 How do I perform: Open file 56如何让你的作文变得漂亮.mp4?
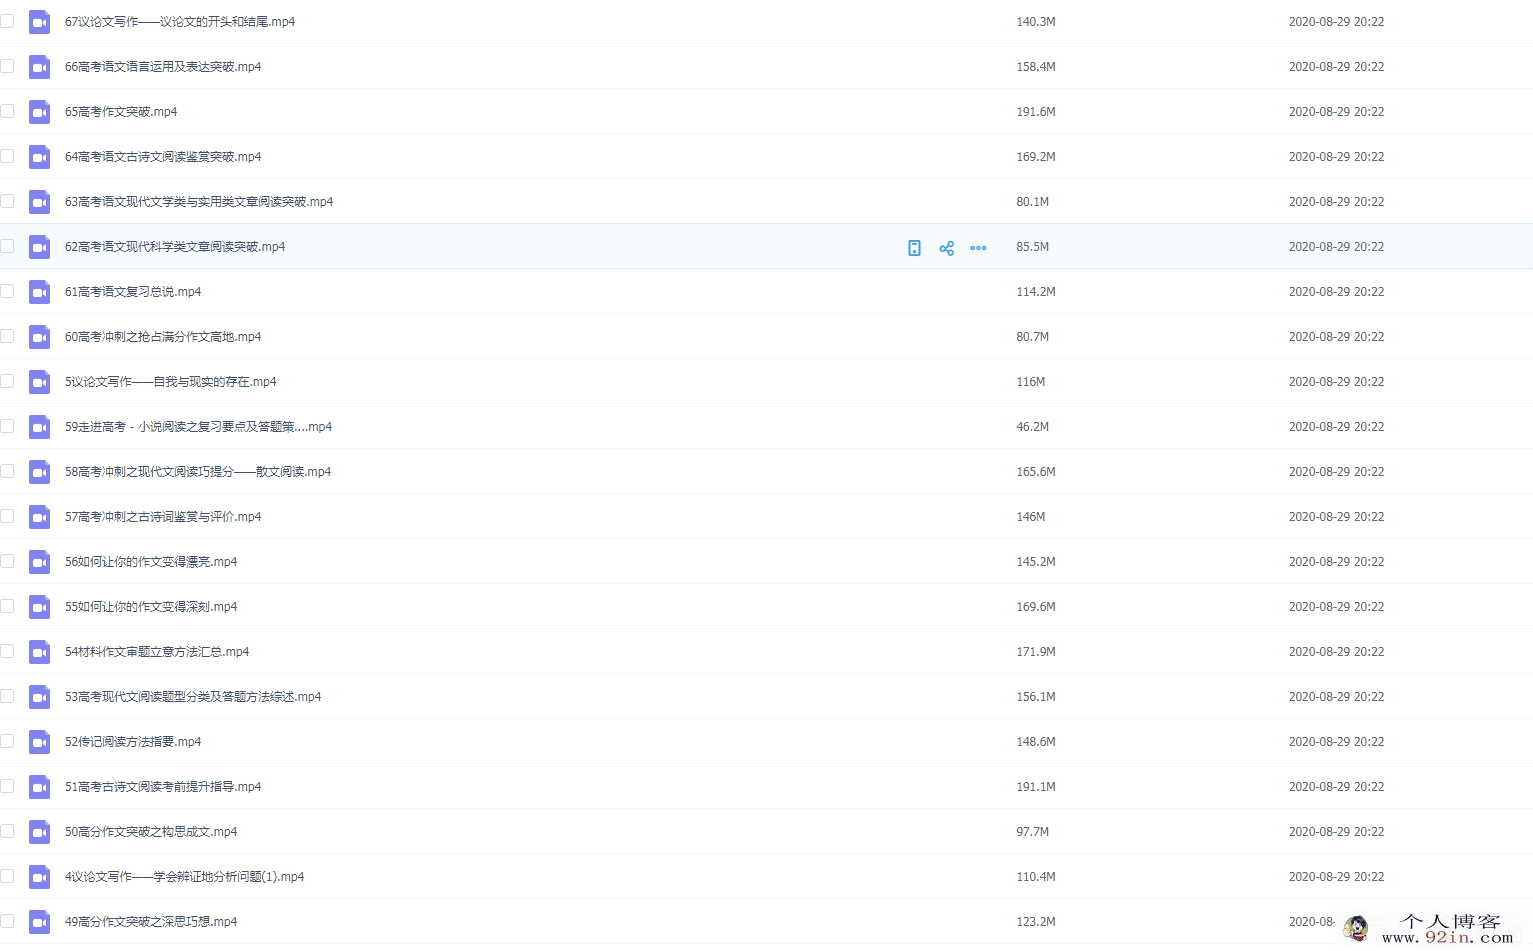pos(151,562)
